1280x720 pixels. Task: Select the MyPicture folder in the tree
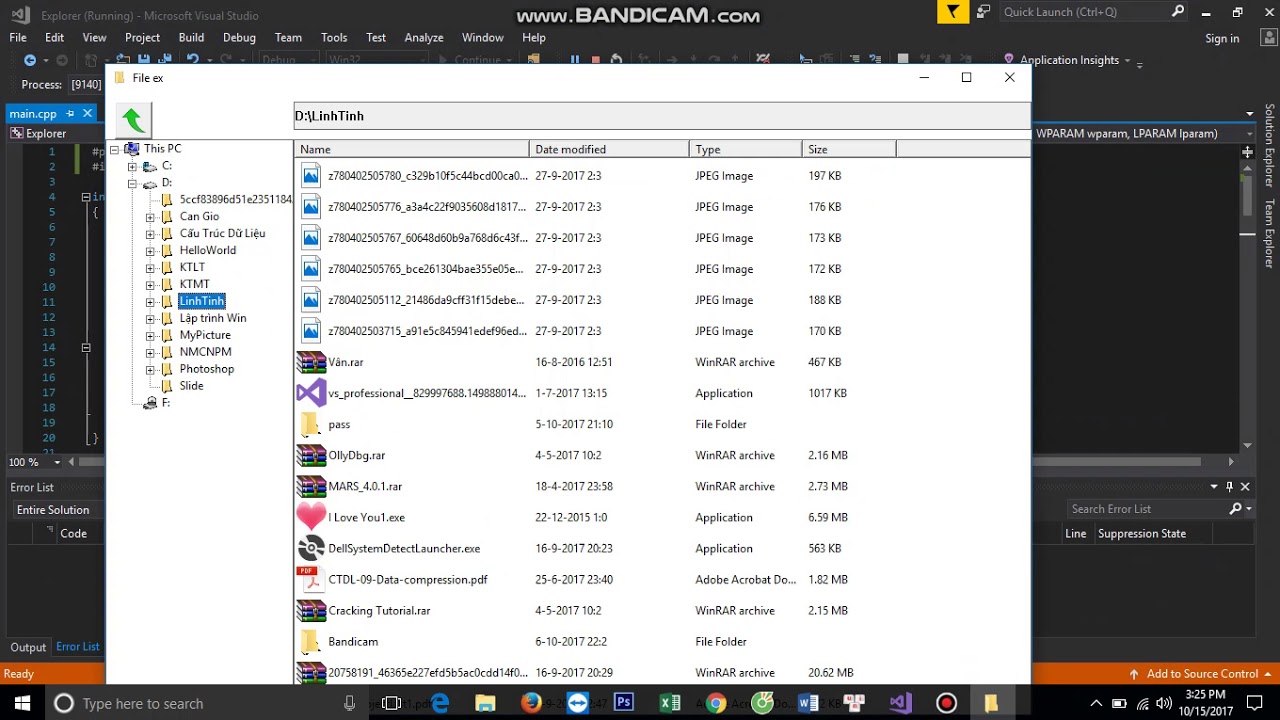(x=205, y=336)
